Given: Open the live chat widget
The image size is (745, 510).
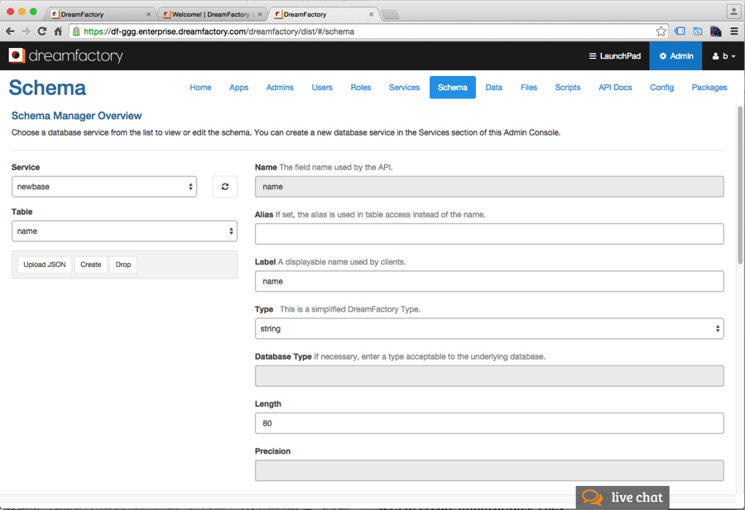Looking at the screenshot, I should pyautogui.click(x=622, y=497).
